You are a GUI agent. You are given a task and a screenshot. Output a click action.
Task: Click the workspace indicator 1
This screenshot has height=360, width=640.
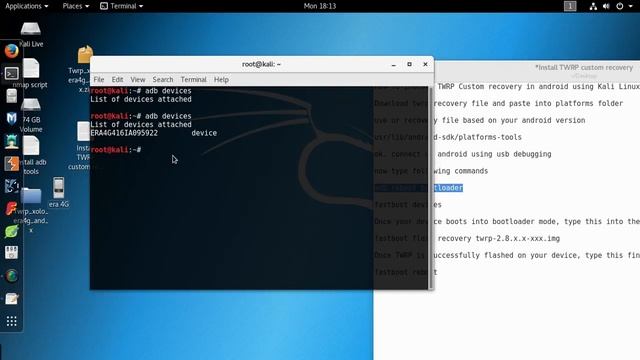(x=570, y=6)
